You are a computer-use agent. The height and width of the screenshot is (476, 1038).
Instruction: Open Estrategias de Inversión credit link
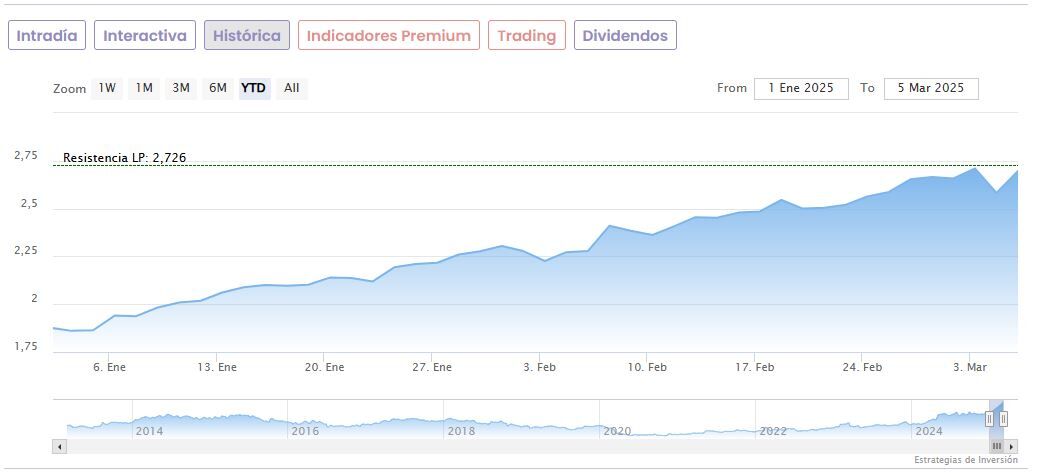[x=965, y=460]
